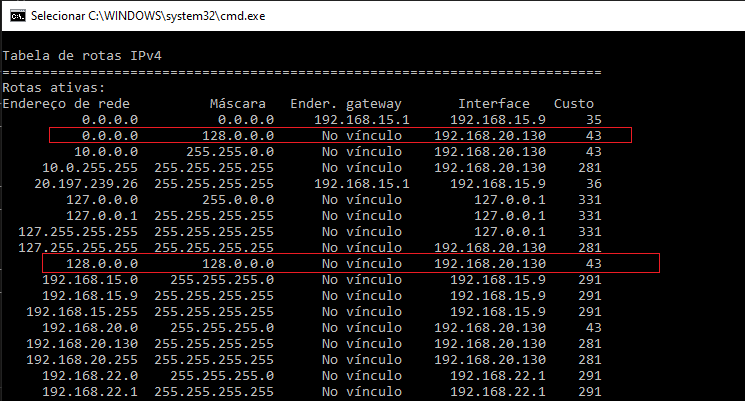Select network address 192.168.22.0
The width and height of the screenshot is (745, 401).
click(90, 375)
